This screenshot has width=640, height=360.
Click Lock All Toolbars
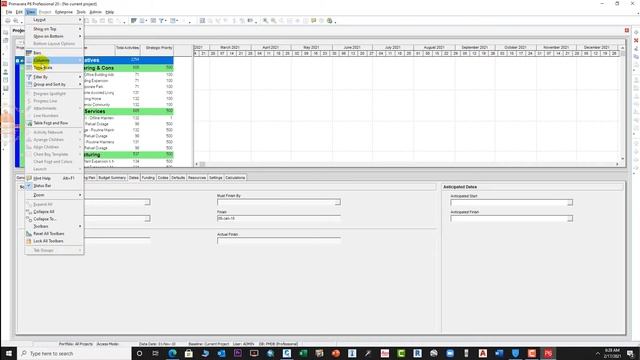click(54, 241)
